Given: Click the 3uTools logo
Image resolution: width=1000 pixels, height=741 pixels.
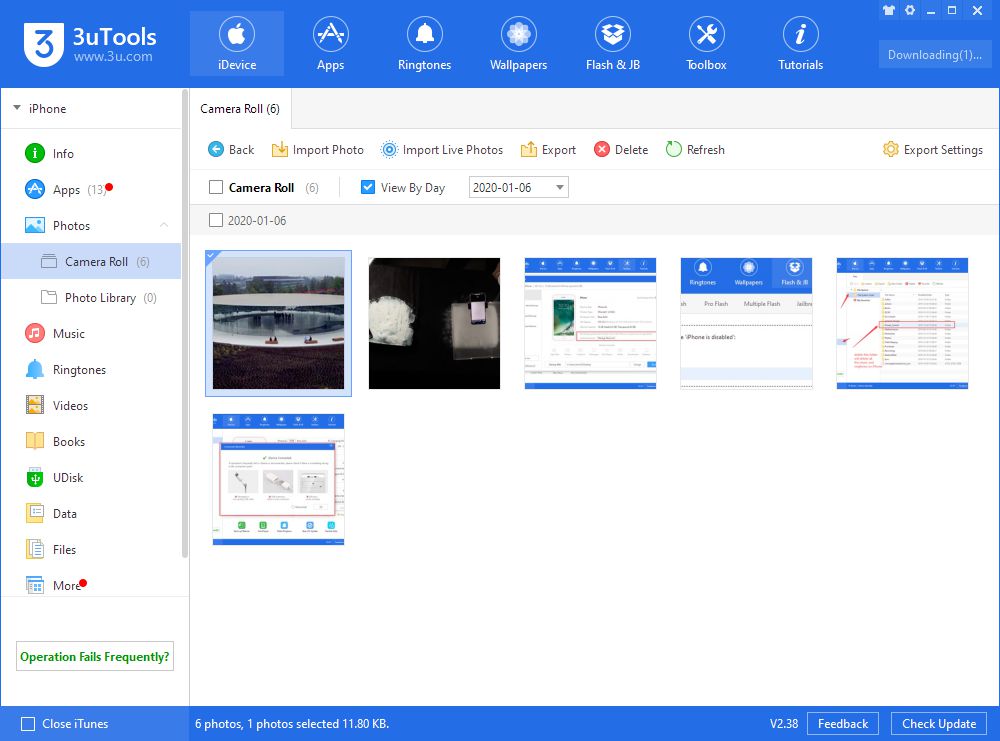Looking at the screenshot, I should (90, 44).
